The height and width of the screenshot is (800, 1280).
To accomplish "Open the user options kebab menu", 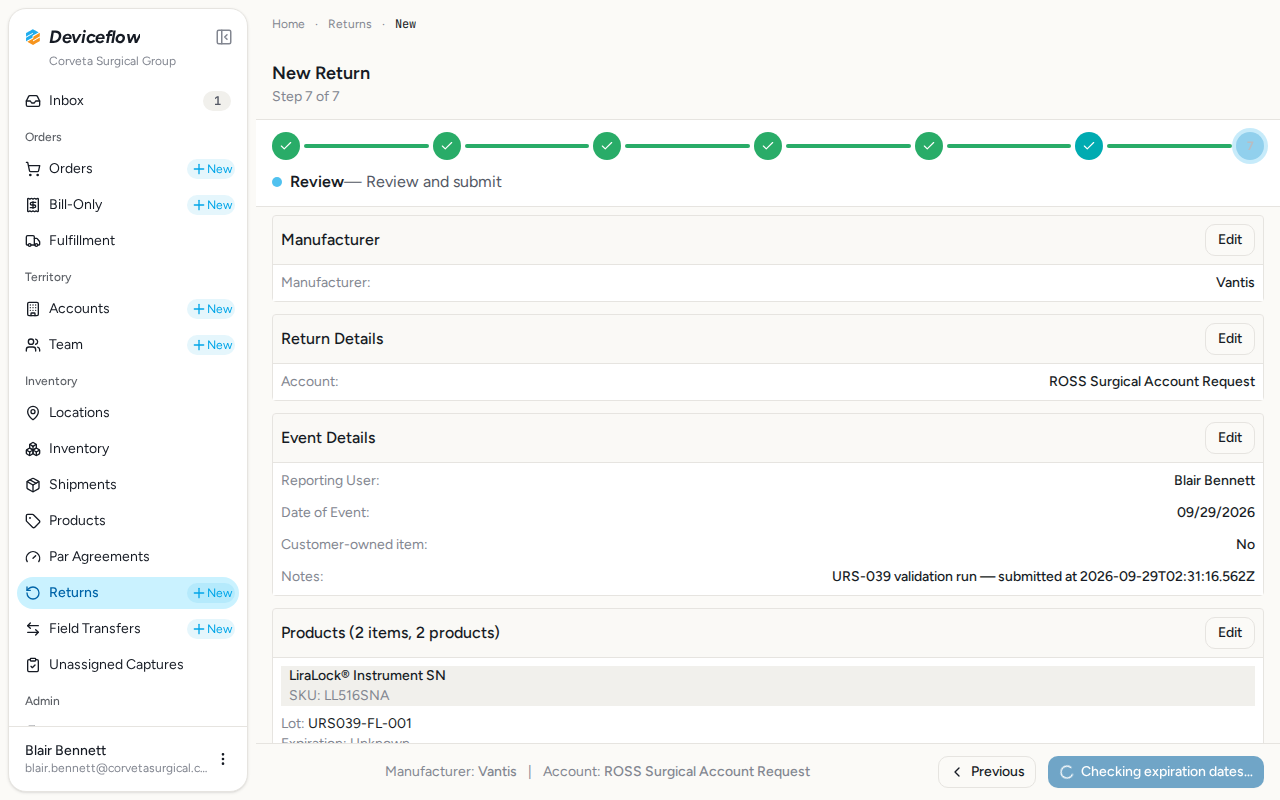I will [223, 759].
